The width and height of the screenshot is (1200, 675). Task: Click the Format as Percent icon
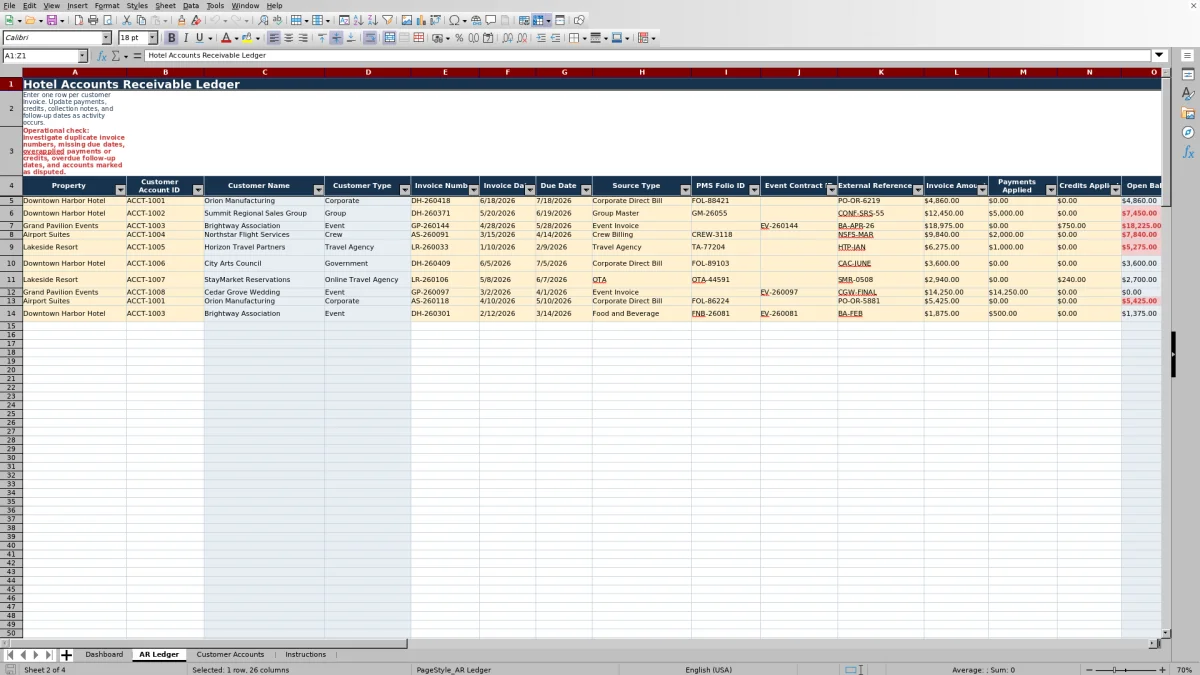(x=459, y=38)
